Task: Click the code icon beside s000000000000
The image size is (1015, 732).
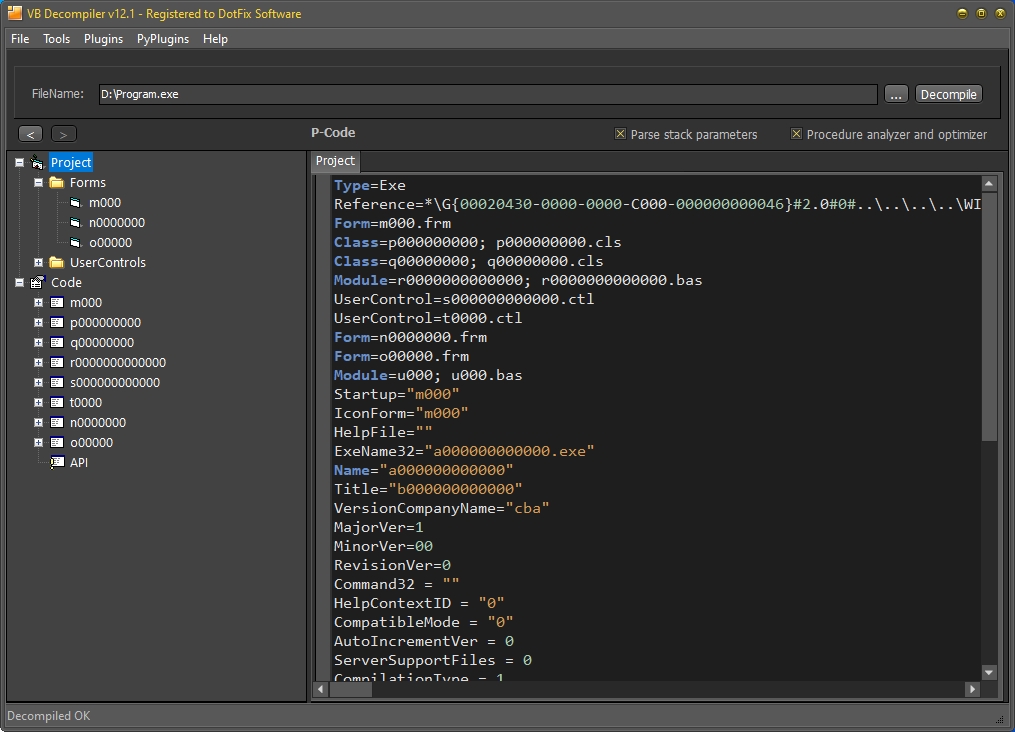Action: (57, 383)
